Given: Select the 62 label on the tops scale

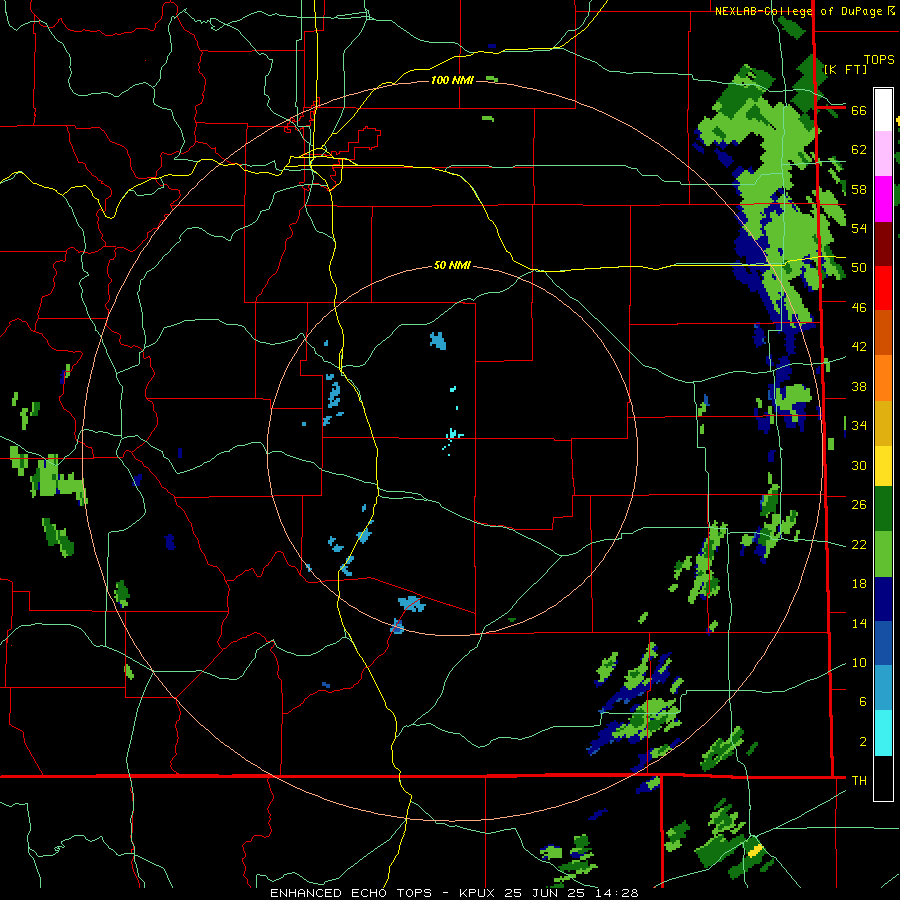Looking at the screenshot, I should click(x=859, y=150).
